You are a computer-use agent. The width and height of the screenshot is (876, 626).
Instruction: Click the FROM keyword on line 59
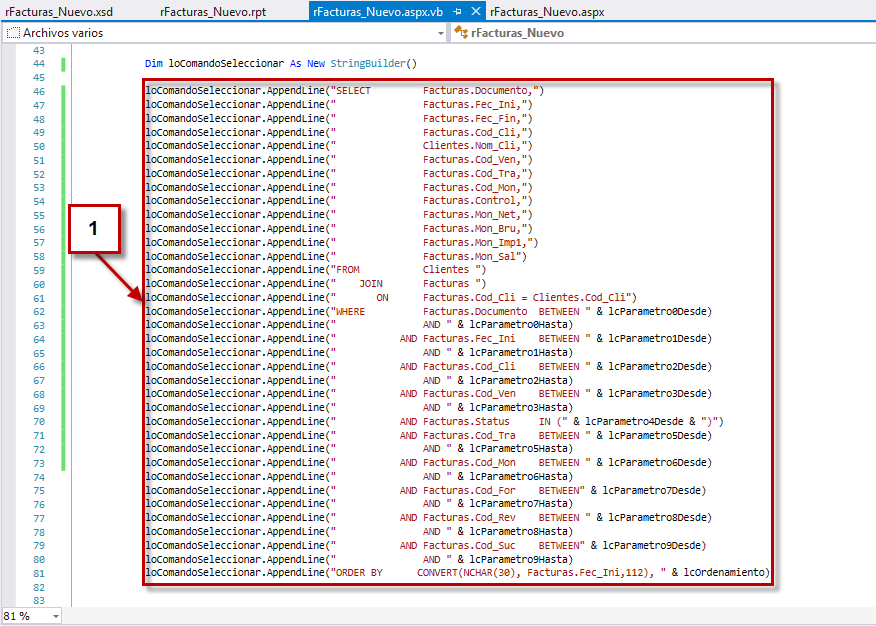(x=346, y=270)
